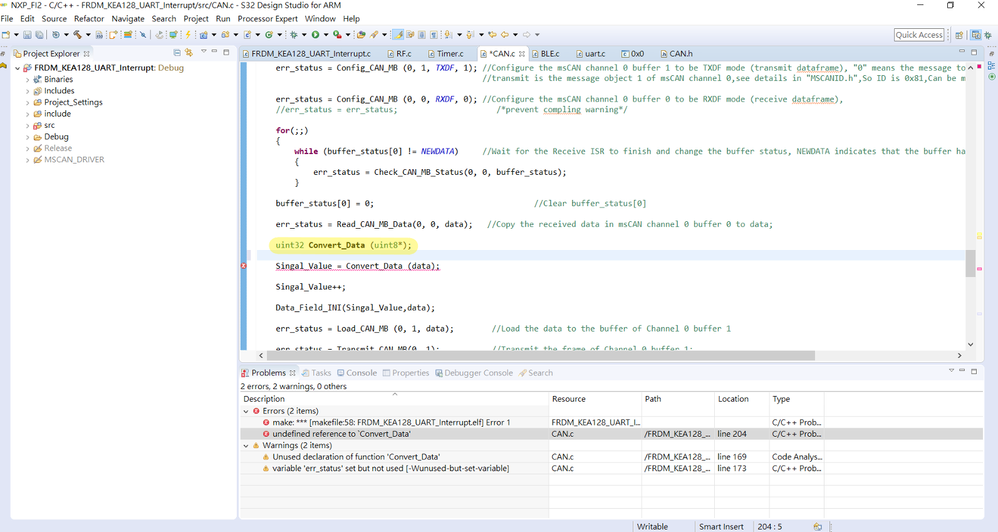Open the Debugger Console tab

click(x=474, y=373)
